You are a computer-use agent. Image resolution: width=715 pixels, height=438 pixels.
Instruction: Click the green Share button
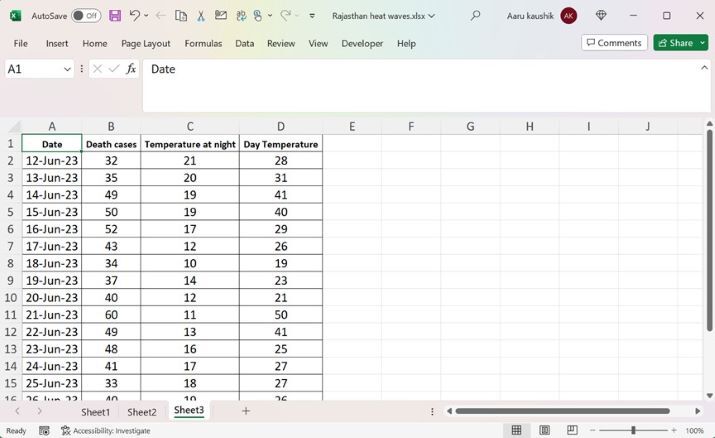(676, 43)
